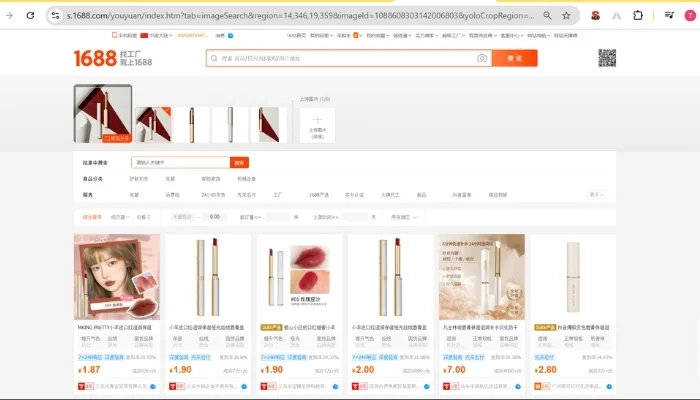
Task: Open the grey A browser extension
Action: [x=617, y=16]
